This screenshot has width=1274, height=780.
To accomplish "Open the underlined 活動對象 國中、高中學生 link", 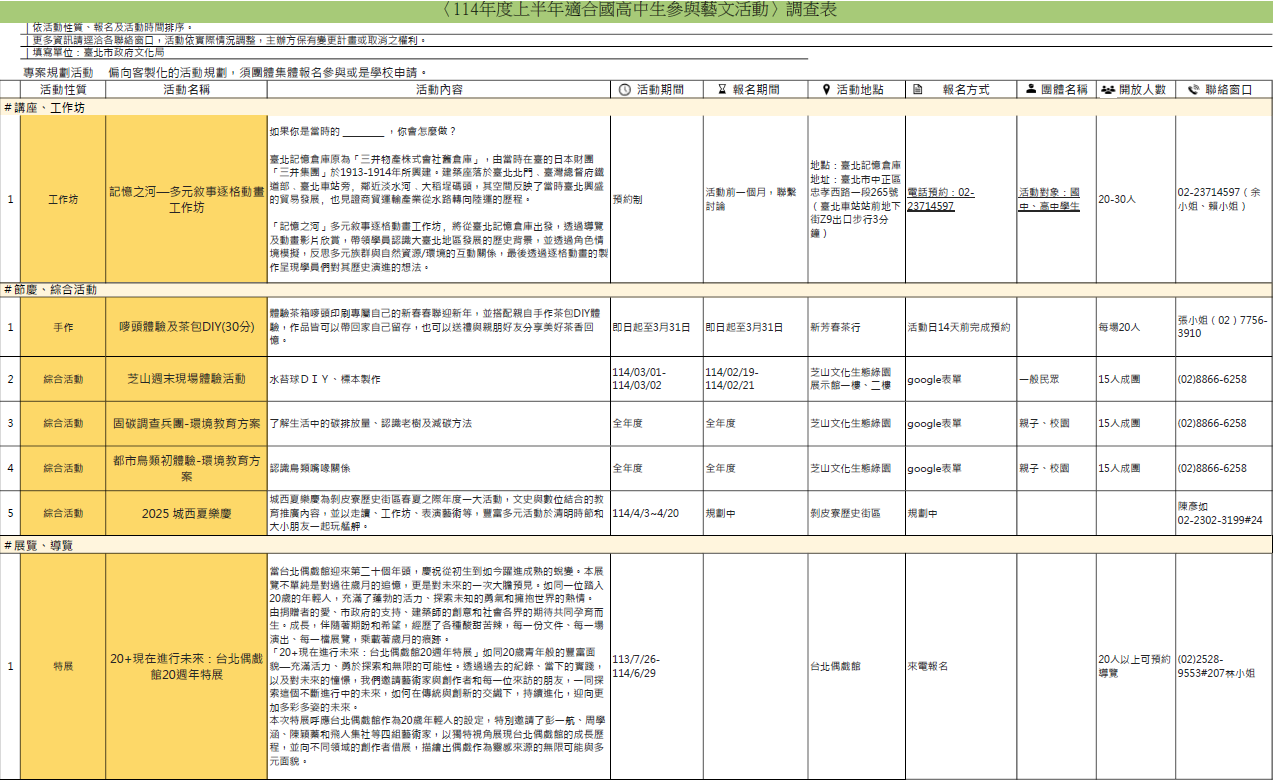I will tap(1049, 199).
